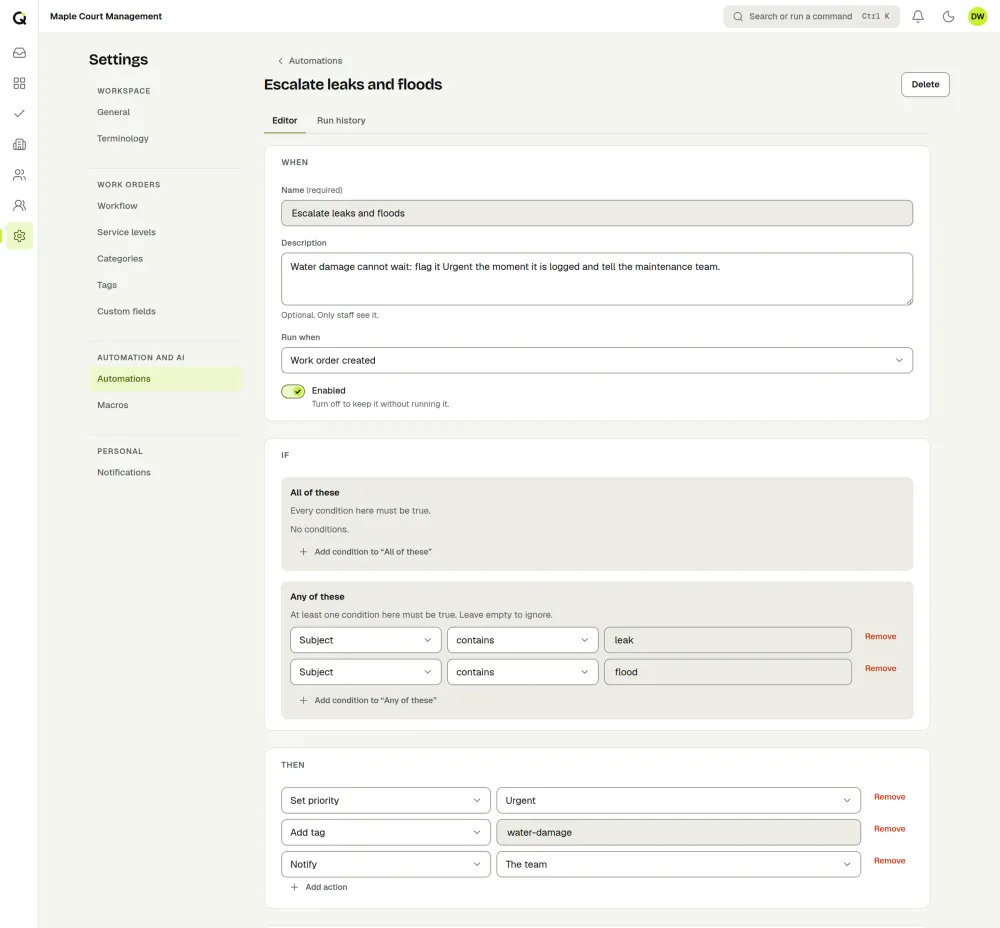The image size is (1000, 928).
Task: Open notifications bell icon
Action: (918, 17)
